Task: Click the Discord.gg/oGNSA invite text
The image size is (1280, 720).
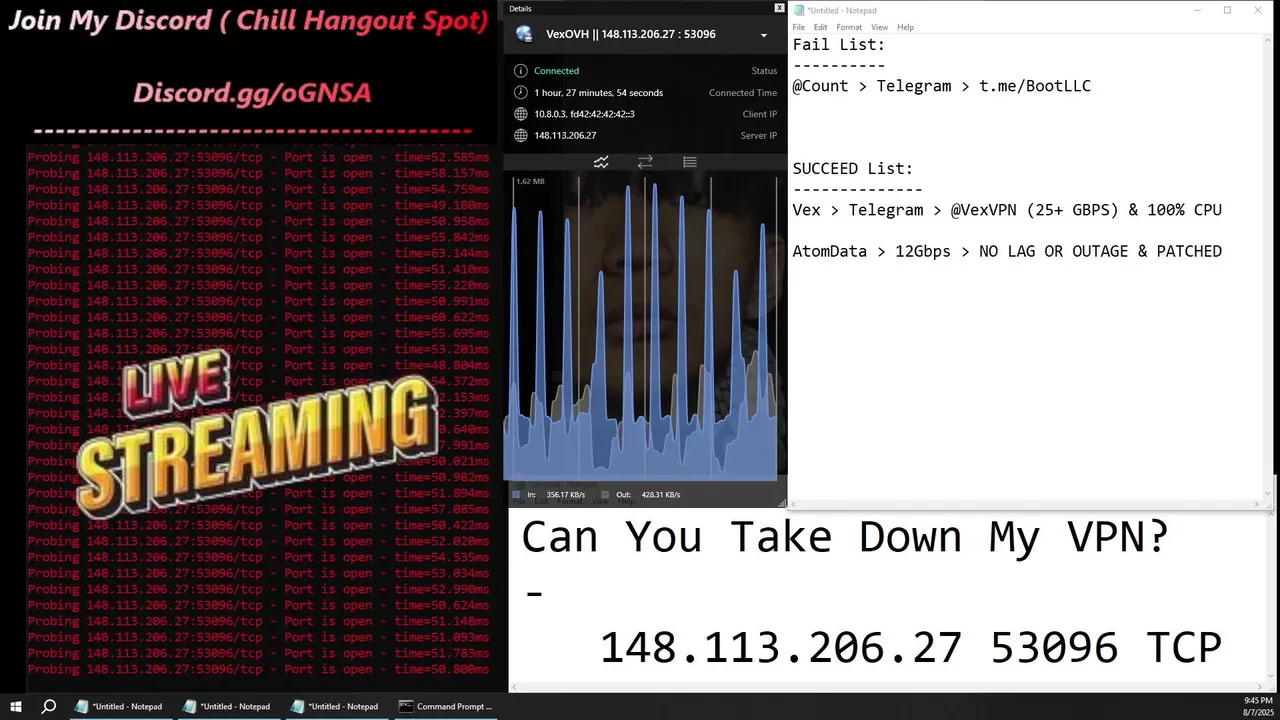Action: (252, 93)
